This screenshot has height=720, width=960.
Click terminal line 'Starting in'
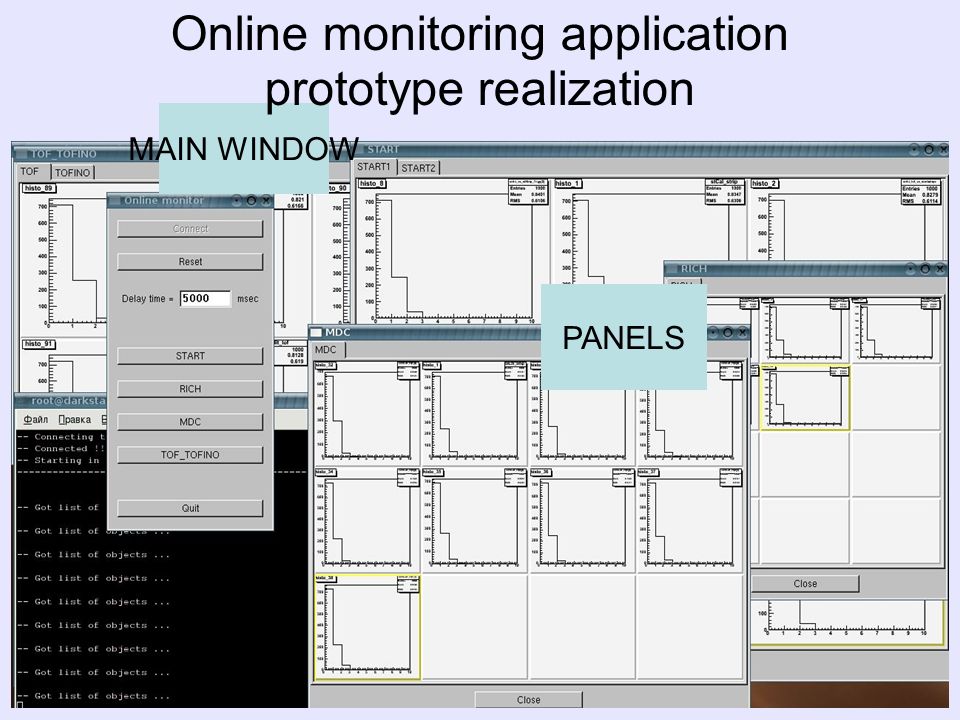(x=58, y=460)
